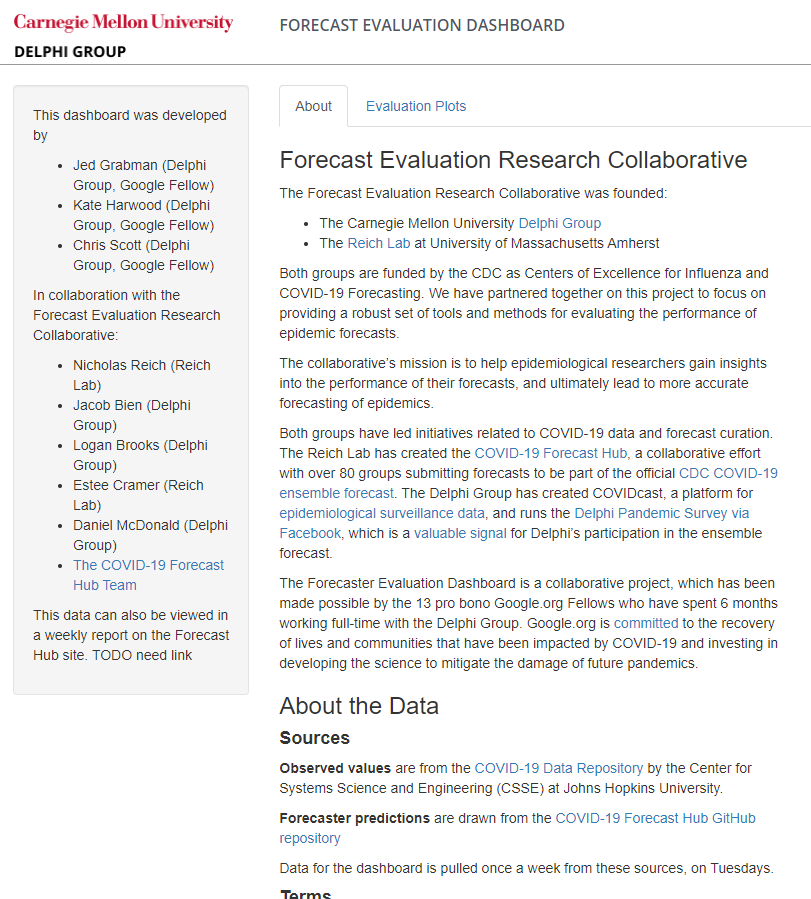Image resolution: width=811 pixels, height=899 pixels.
Task: Click the Jed Grabman list entry
Action: (x=143, y=175)
